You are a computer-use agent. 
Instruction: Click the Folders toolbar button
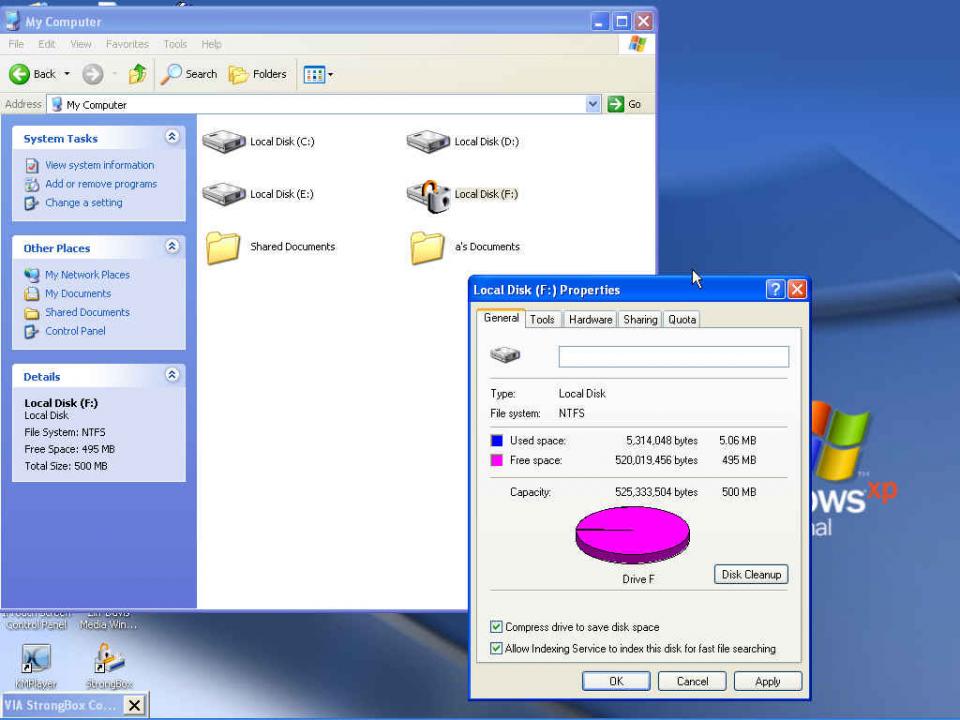258,74
